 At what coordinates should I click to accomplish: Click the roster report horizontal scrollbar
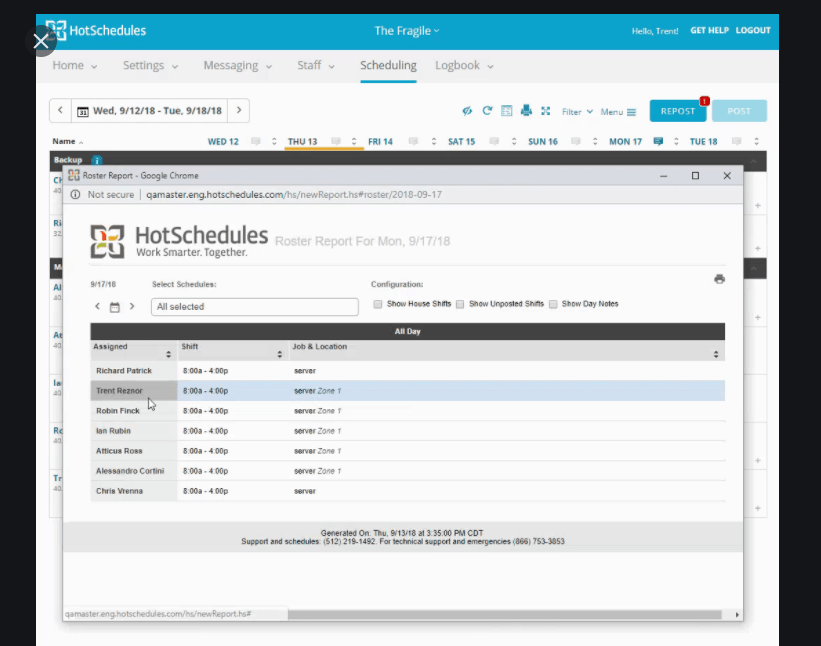[x=504, y=615]
